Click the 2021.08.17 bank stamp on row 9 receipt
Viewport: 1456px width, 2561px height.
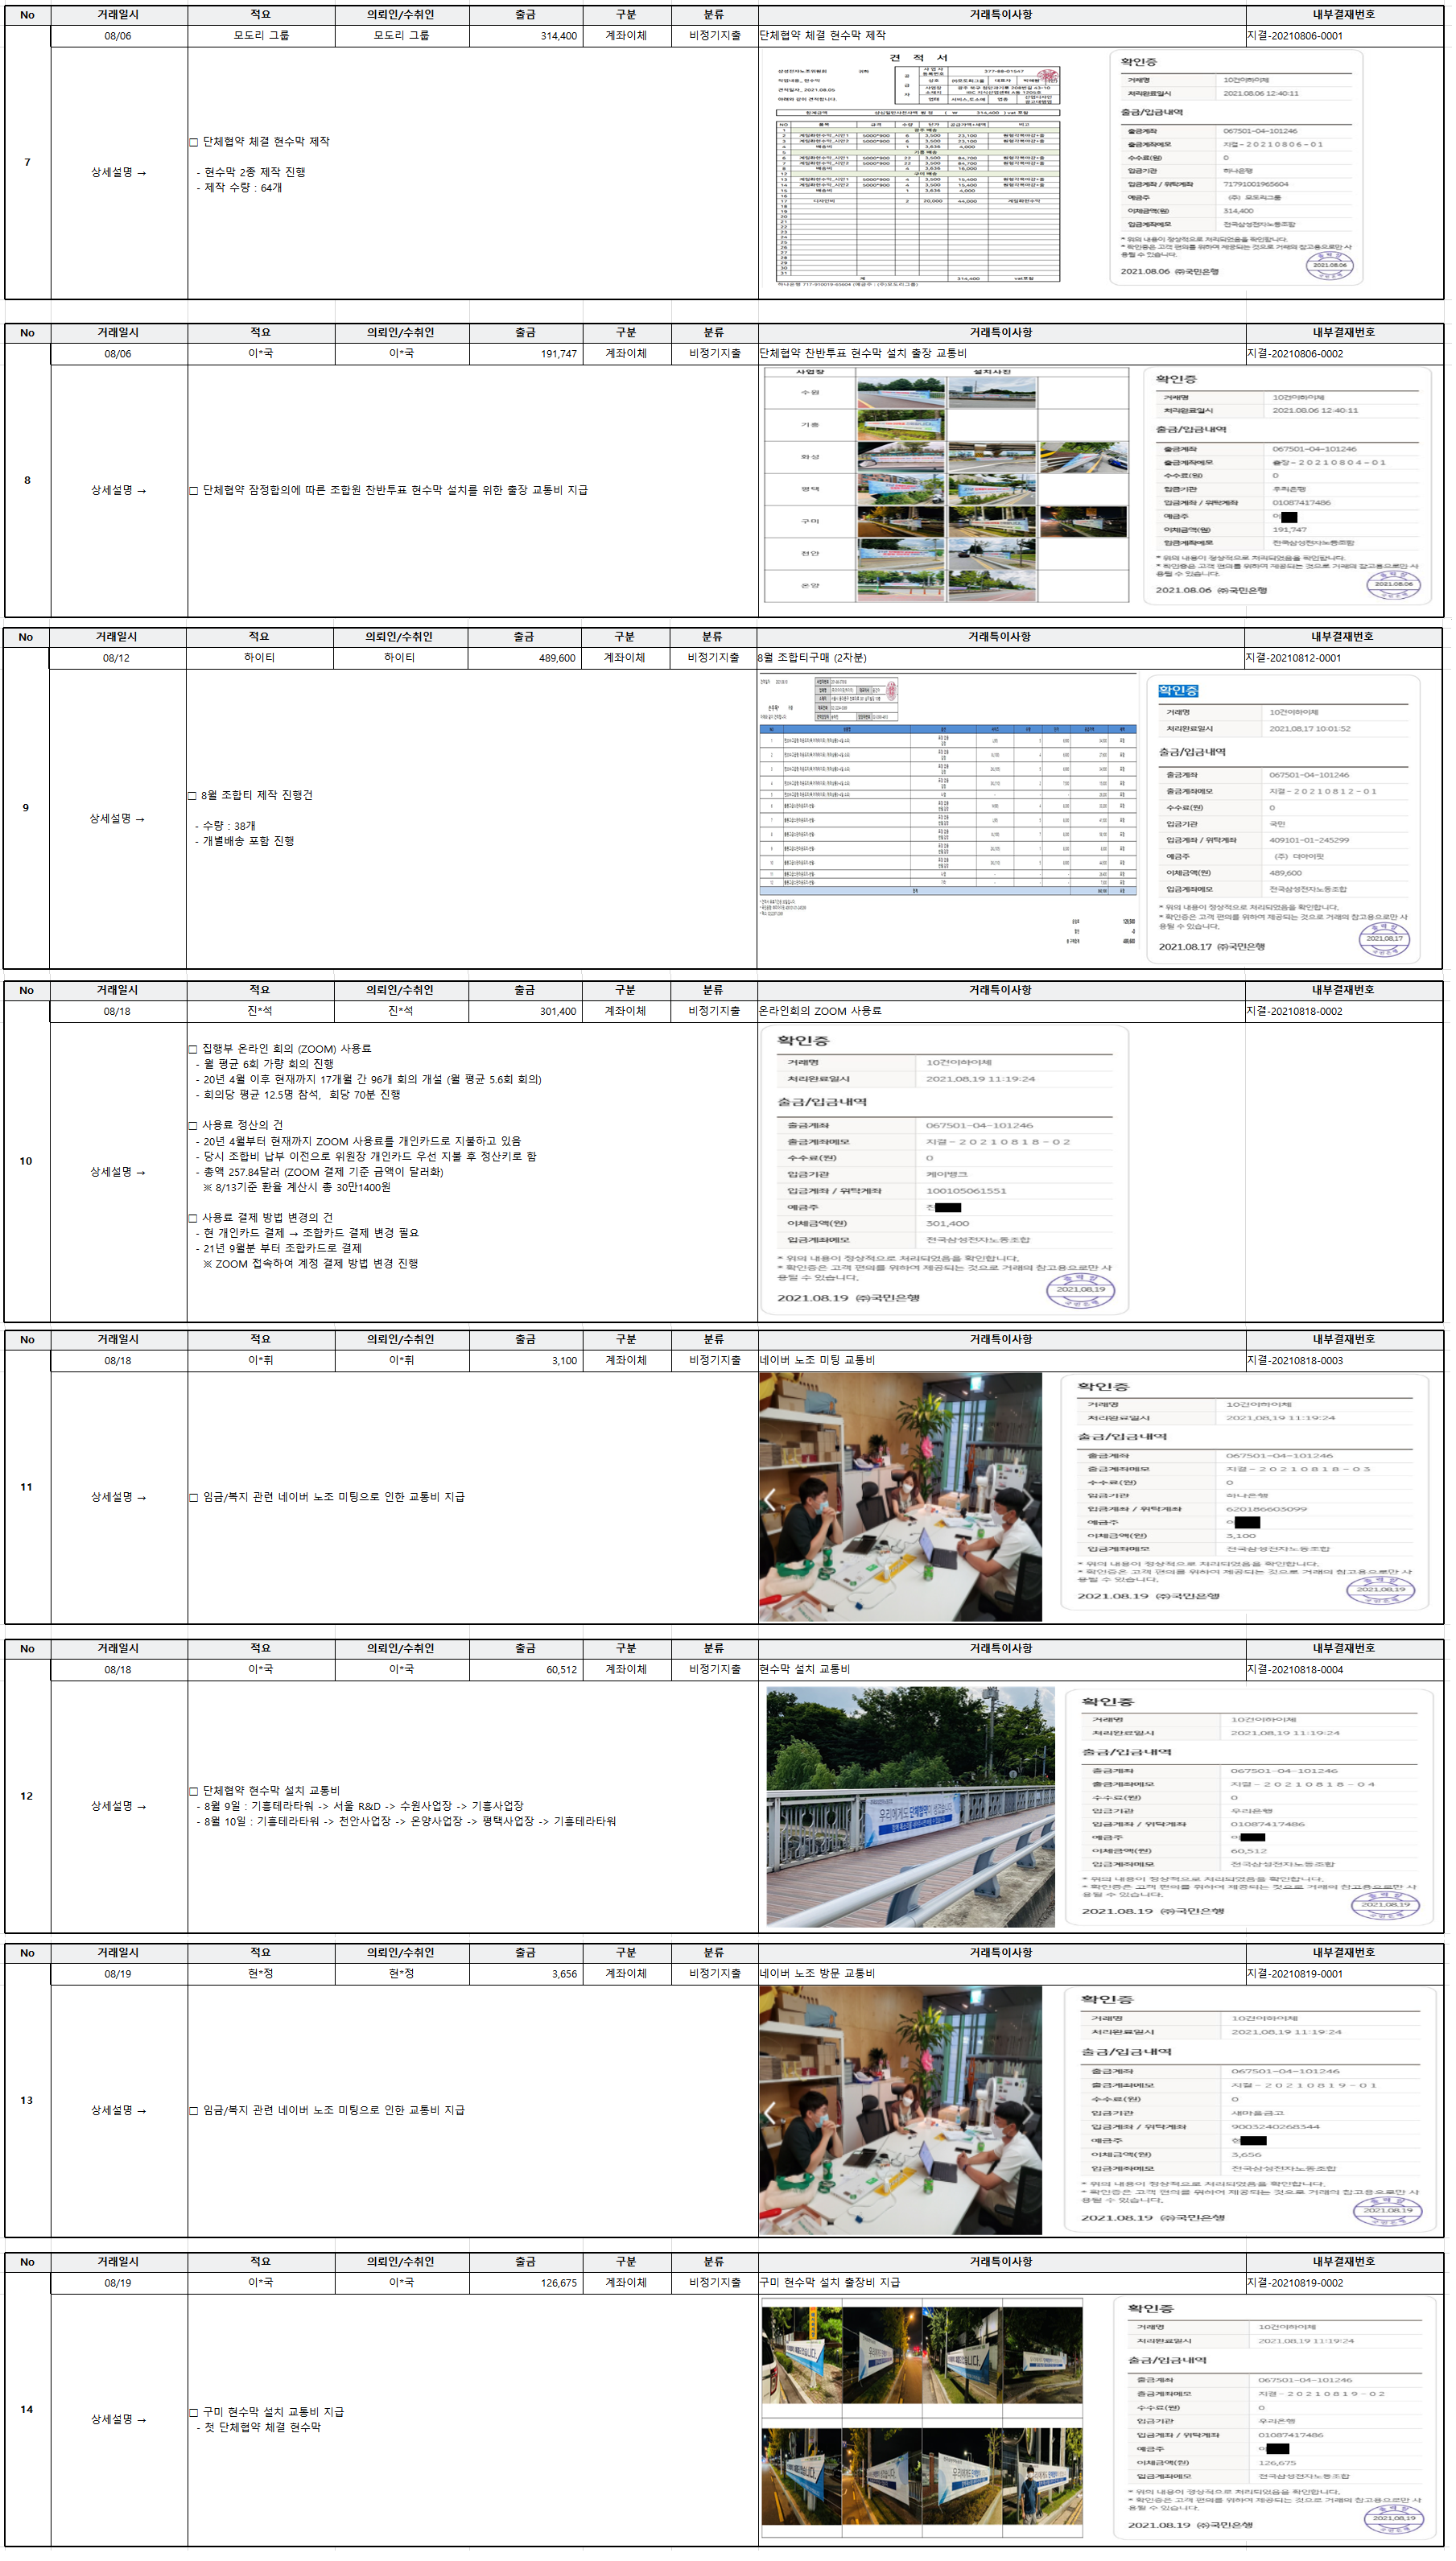[1384, 938]
